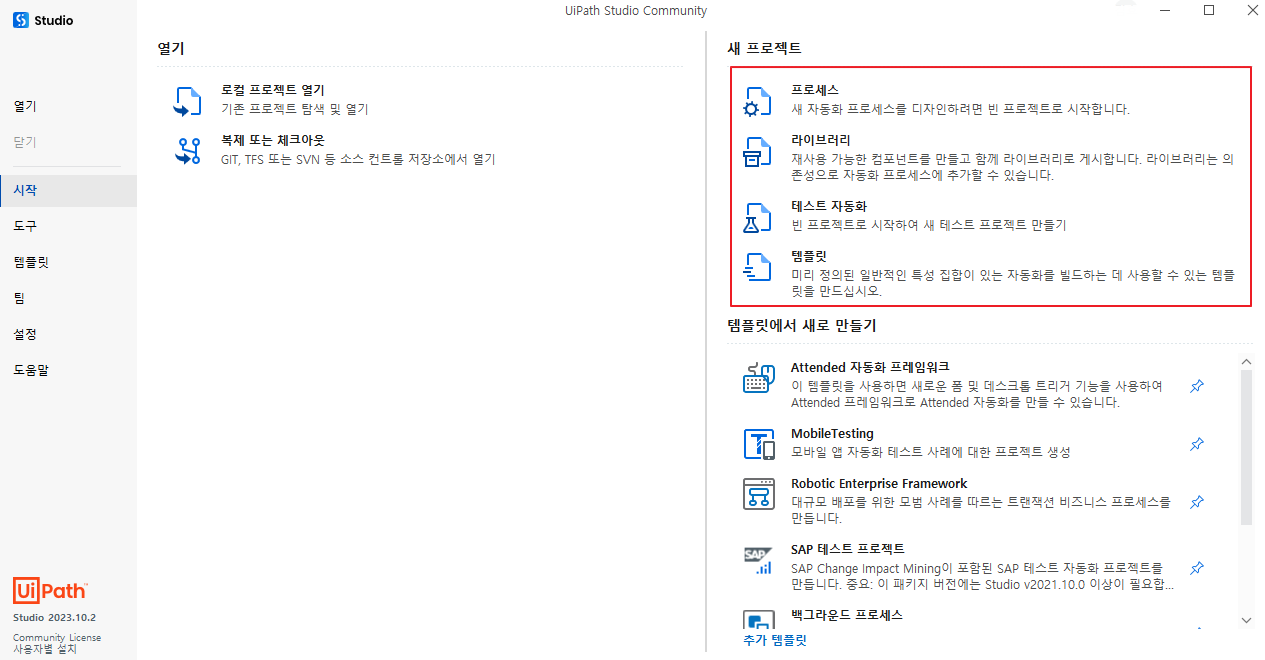The width and height of the screenshot is (1265, 660).
Task: Pin the Robotic Enterprise Framework template
Action: (x=1197, y=502)
